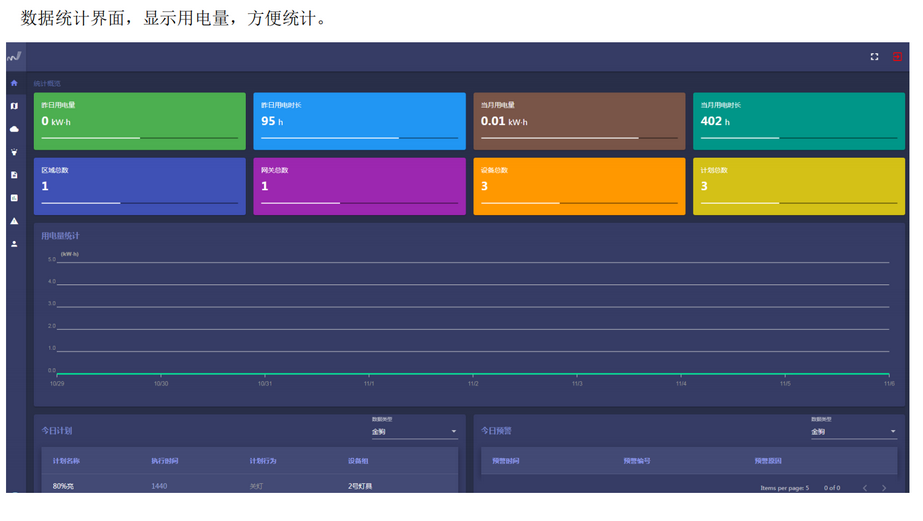Screen dimensions: 923x521
Task: Open the map icon in sidebar
Action: [14, 106]
